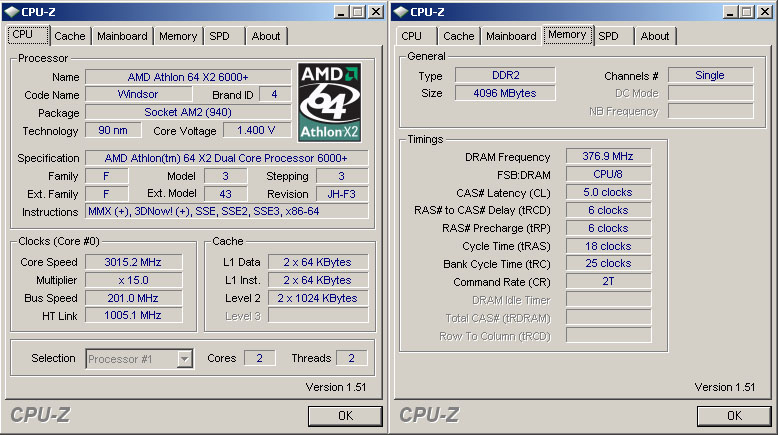Click the Brand ID value 4
Viewport: 780px width, 435px height.
274,95
